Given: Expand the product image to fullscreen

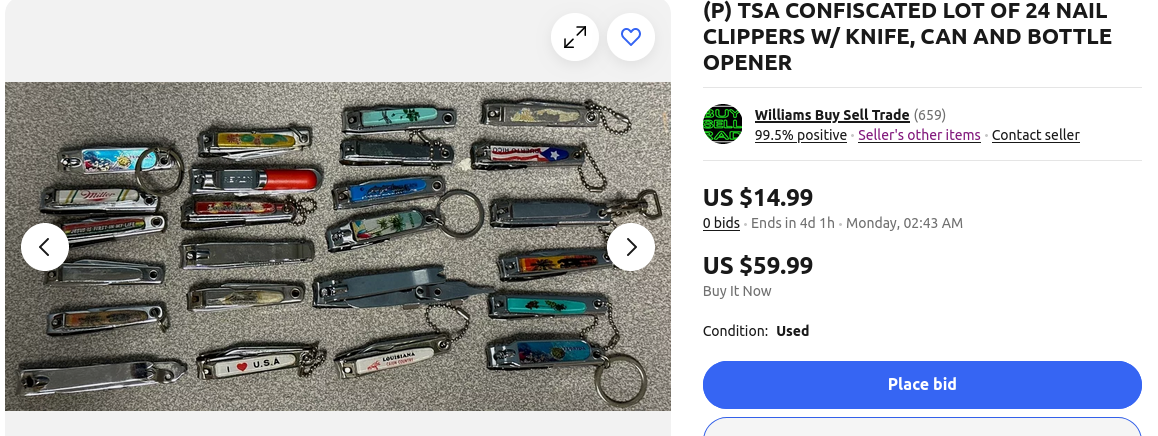Looking at the screenshot, I should click(575, 37).
